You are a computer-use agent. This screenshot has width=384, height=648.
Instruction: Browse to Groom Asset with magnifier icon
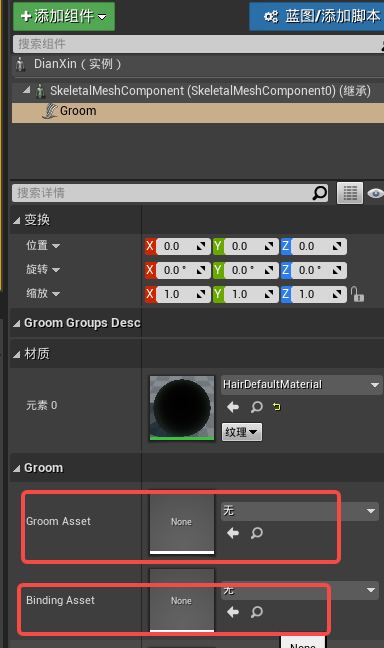(x=257, y=533)
